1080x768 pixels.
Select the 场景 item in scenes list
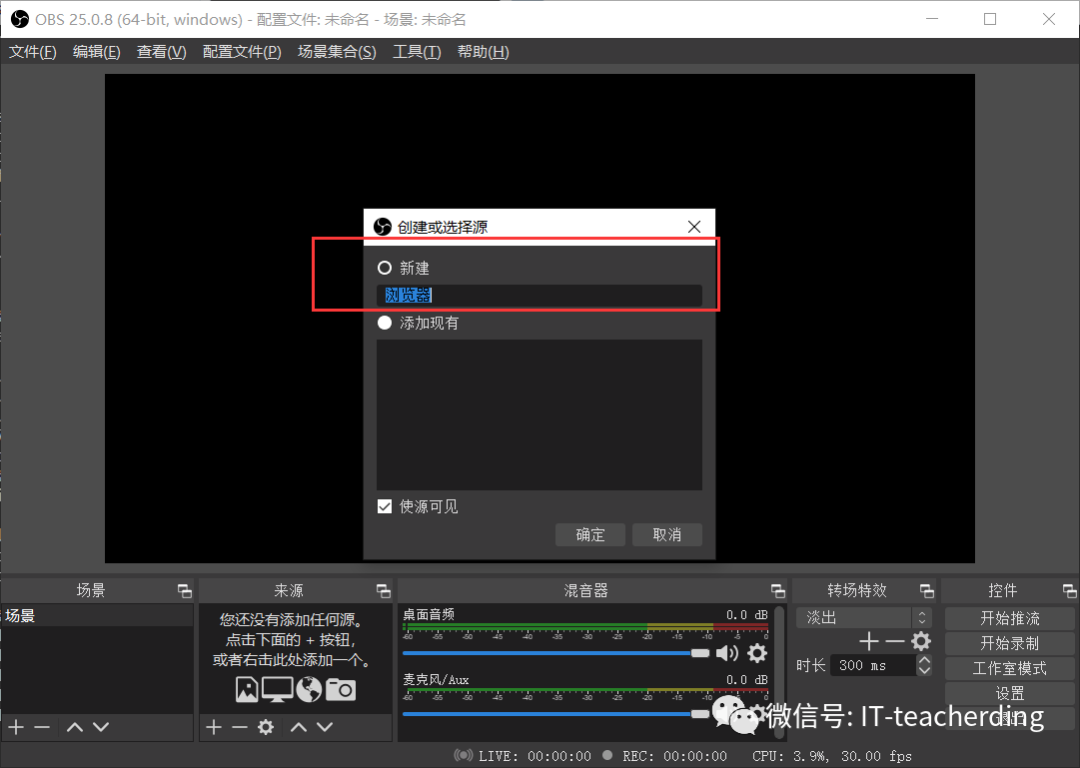click(x=96, y=616)
